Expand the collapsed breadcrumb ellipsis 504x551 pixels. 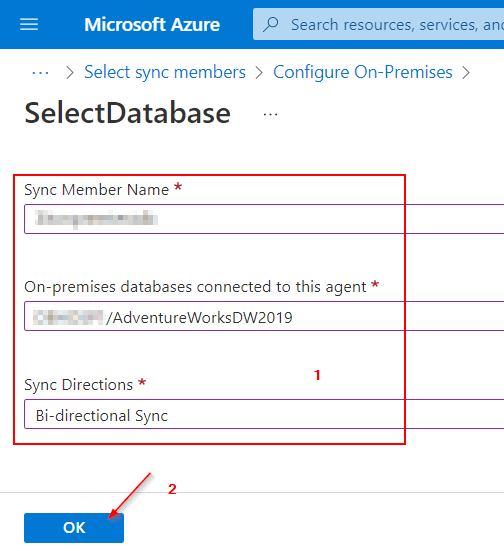[40, 73]
